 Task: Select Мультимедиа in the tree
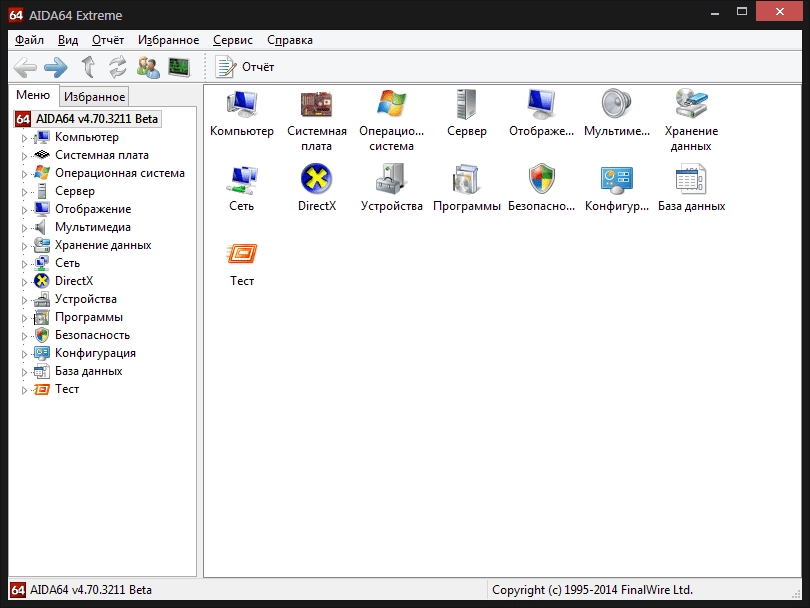pyautogui.click(x=93, y=227)
